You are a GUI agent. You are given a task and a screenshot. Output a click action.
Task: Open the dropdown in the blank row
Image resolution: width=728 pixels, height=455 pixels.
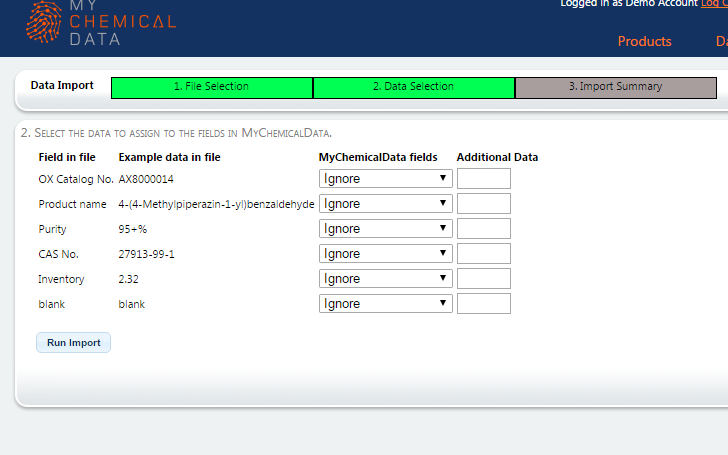385,304
